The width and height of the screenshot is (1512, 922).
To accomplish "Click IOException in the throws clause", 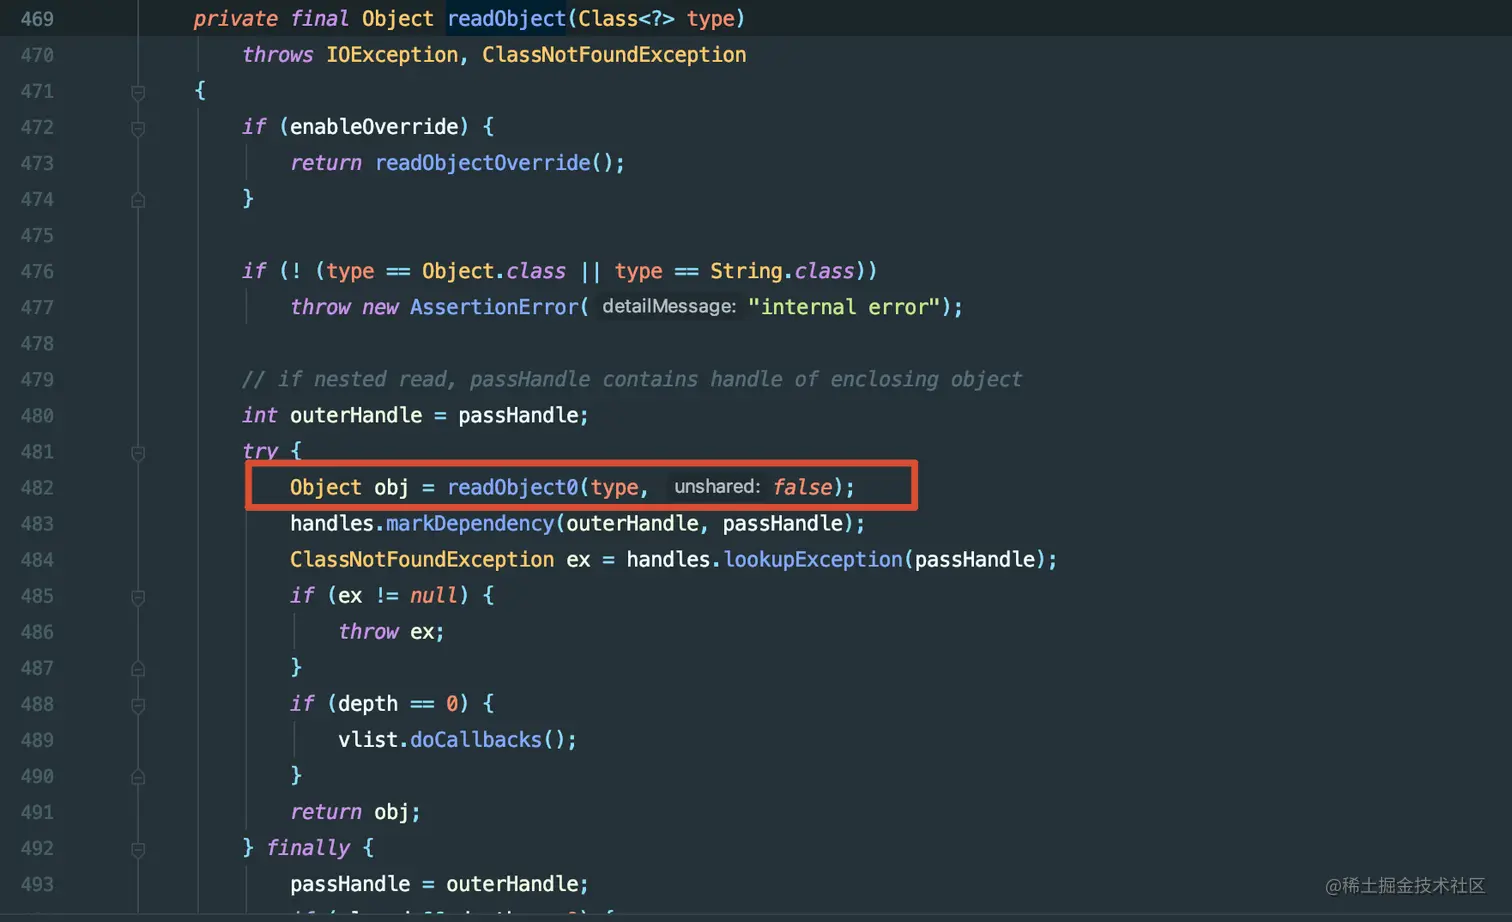I will [392, 55].
